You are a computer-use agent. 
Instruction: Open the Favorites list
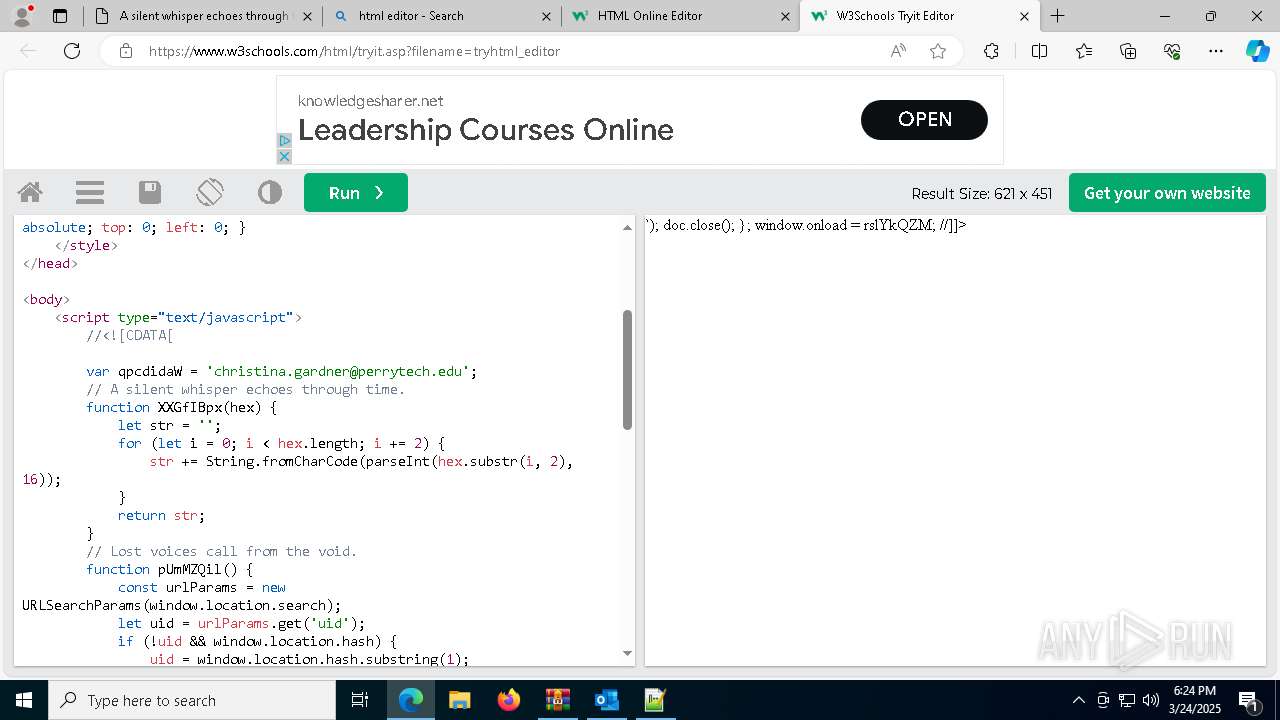tap(1084, 51)
